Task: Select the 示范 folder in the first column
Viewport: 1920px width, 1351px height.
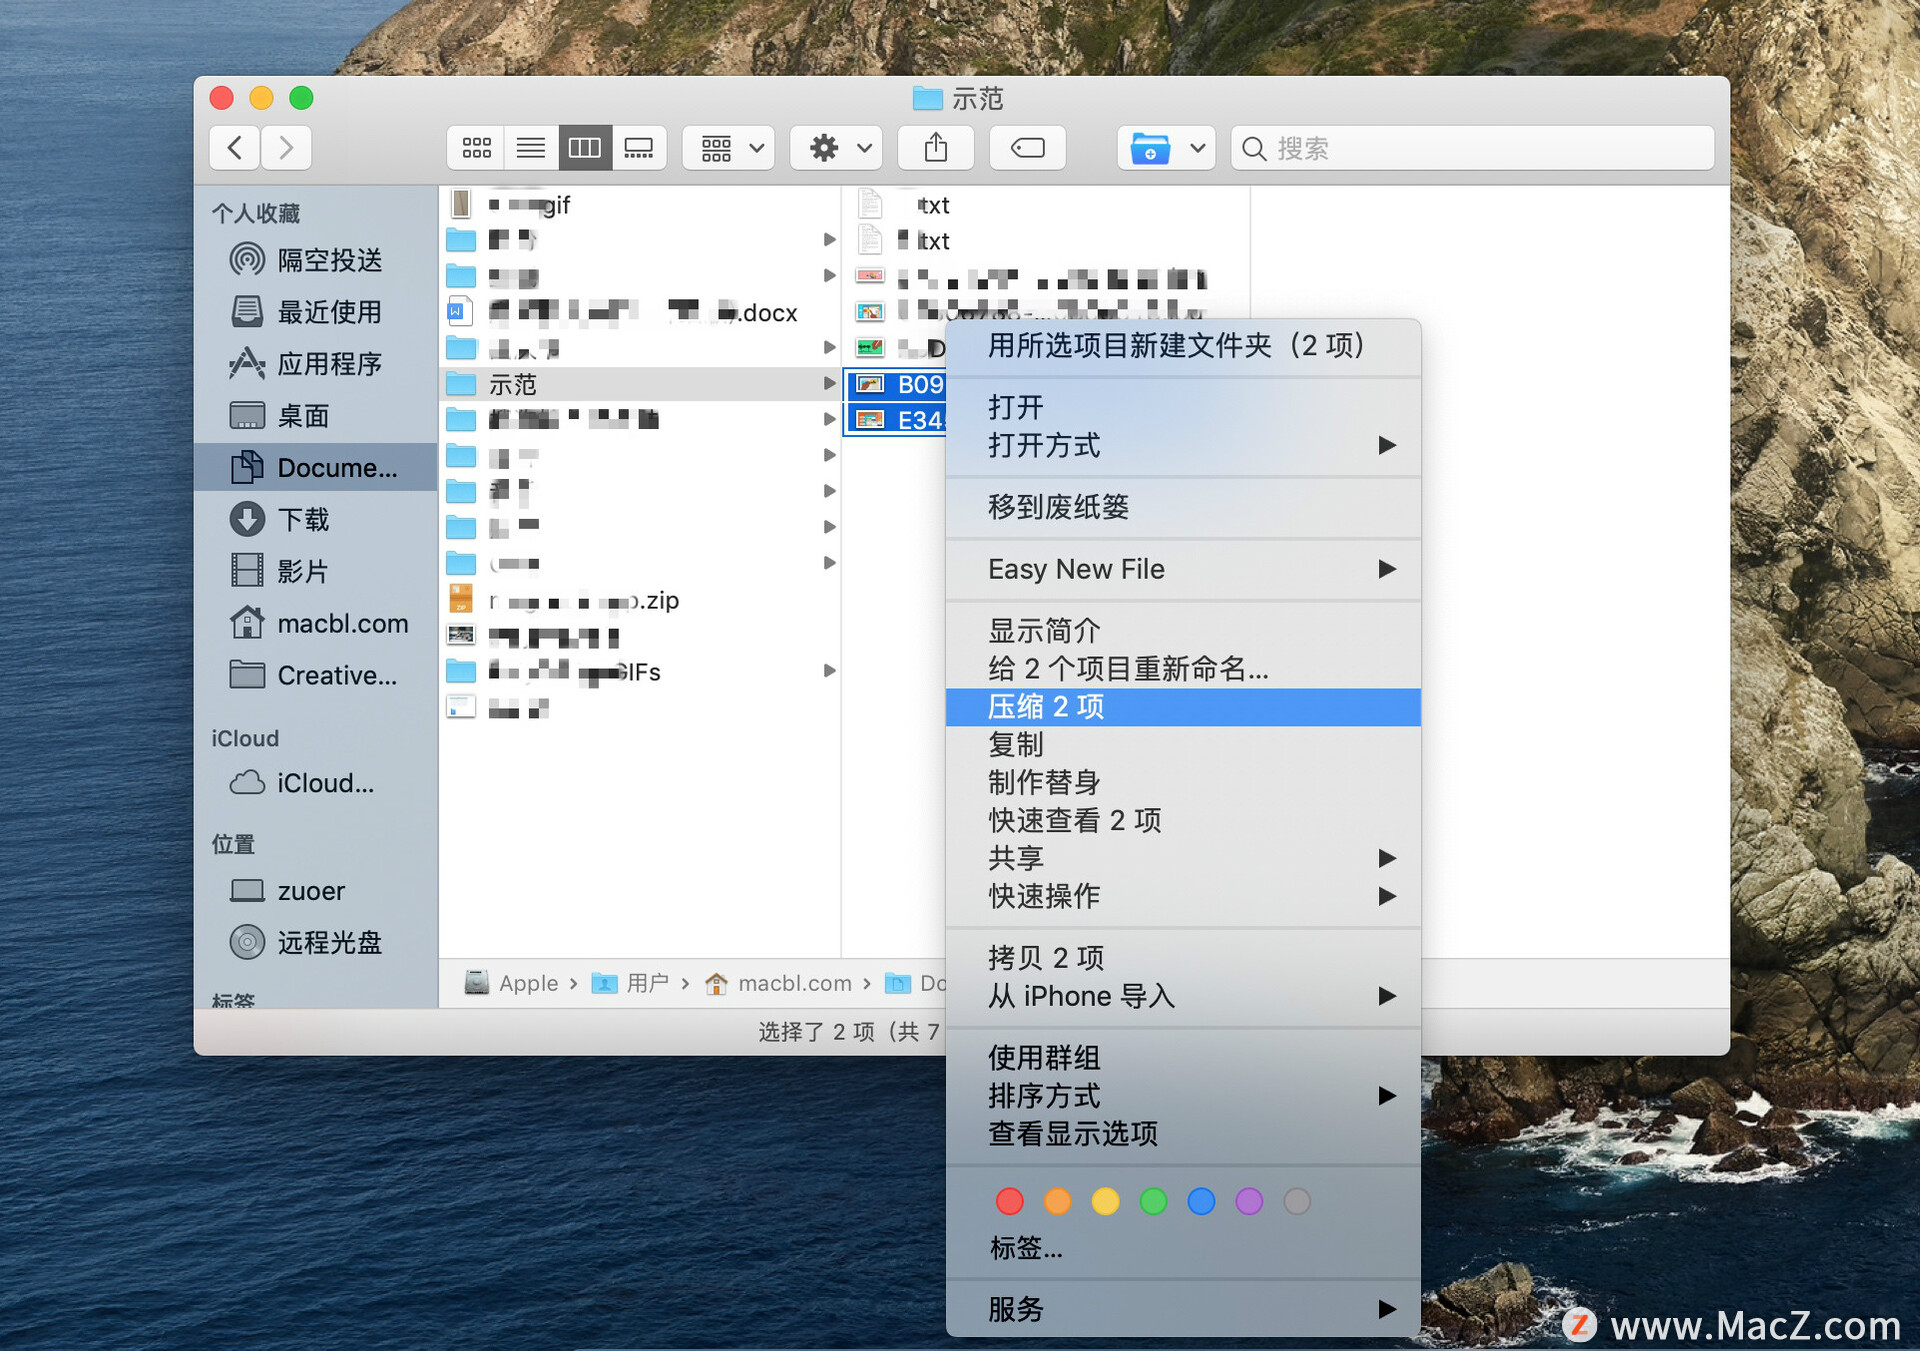Action: tap(640, 384)
